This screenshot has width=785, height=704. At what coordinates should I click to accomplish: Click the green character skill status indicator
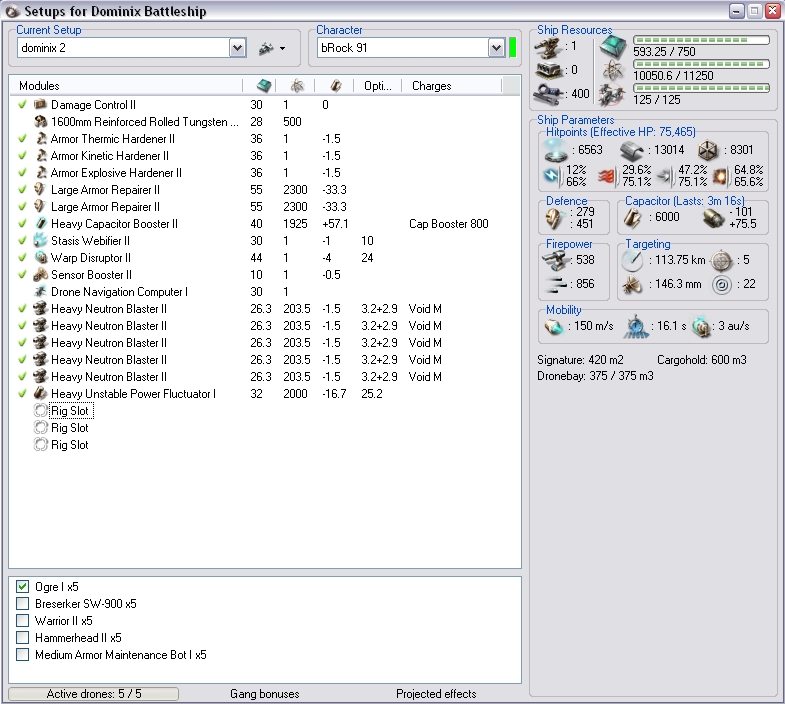point(513,48)
